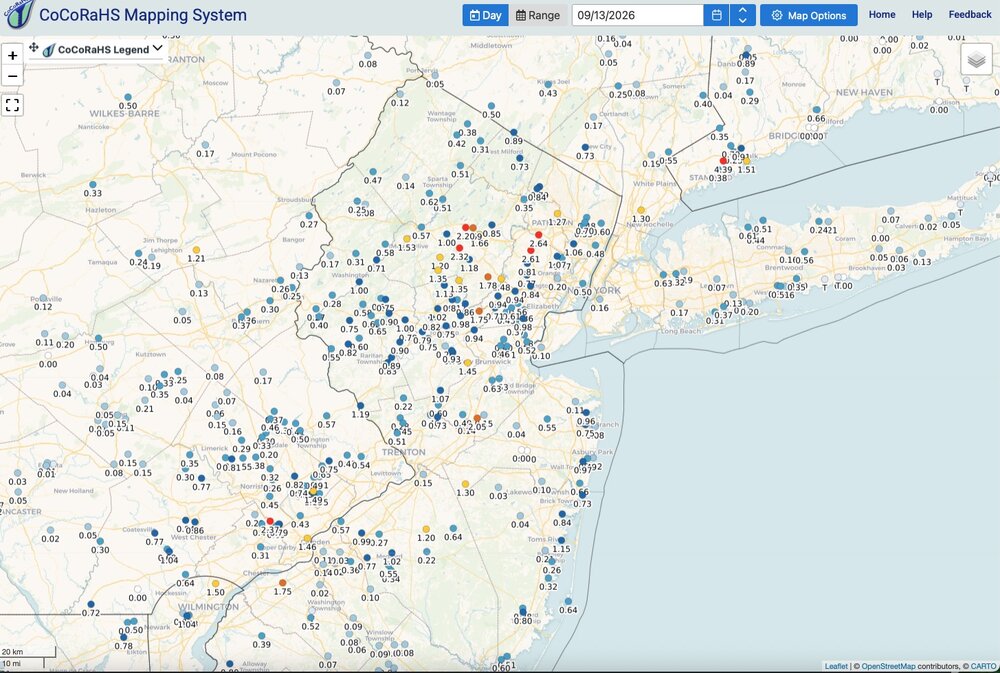Image resolution: width=1000 pixels, height=673 pixels.
Task: Open the Leaflet attribution link
Action: pos(836,667)
